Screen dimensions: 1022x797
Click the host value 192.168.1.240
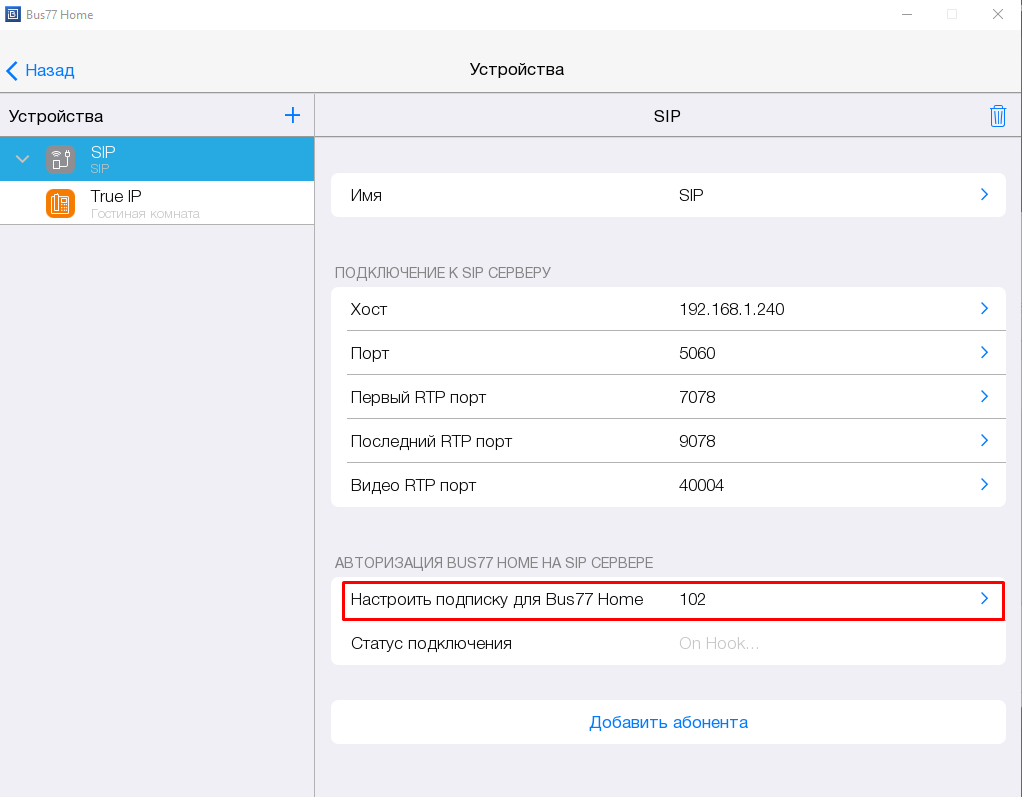[x=731, y=309]
